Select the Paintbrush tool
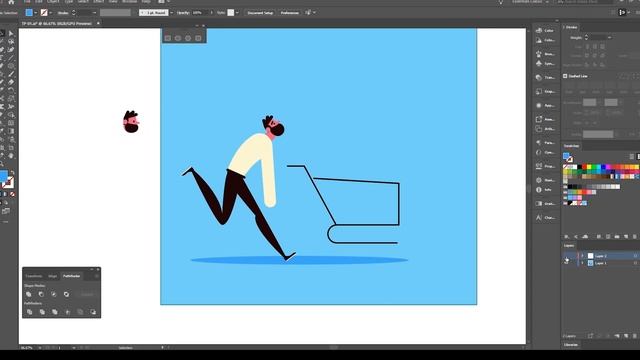Image resolution: width=640 pixels, height=360 pixels. coord(11,74)
